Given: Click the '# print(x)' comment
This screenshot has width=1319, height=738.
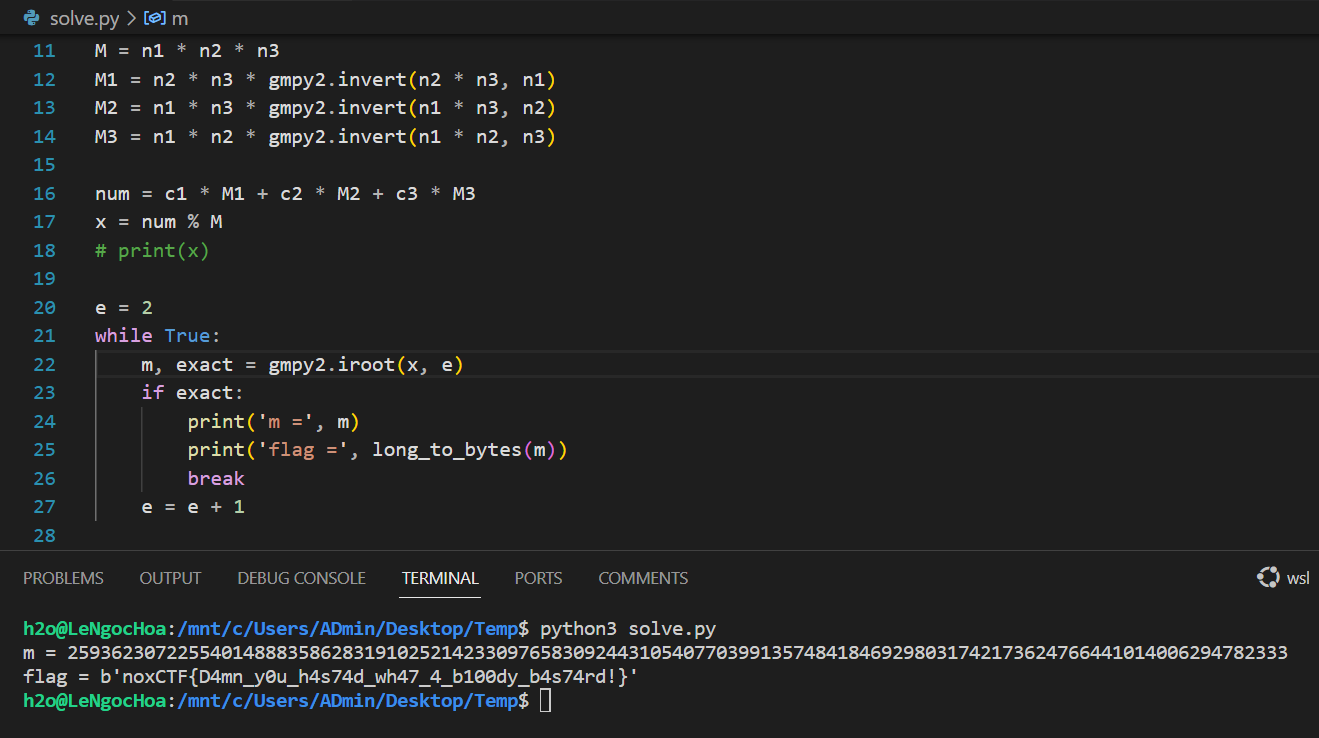Looking at the screenshot, I should point(152,250).
